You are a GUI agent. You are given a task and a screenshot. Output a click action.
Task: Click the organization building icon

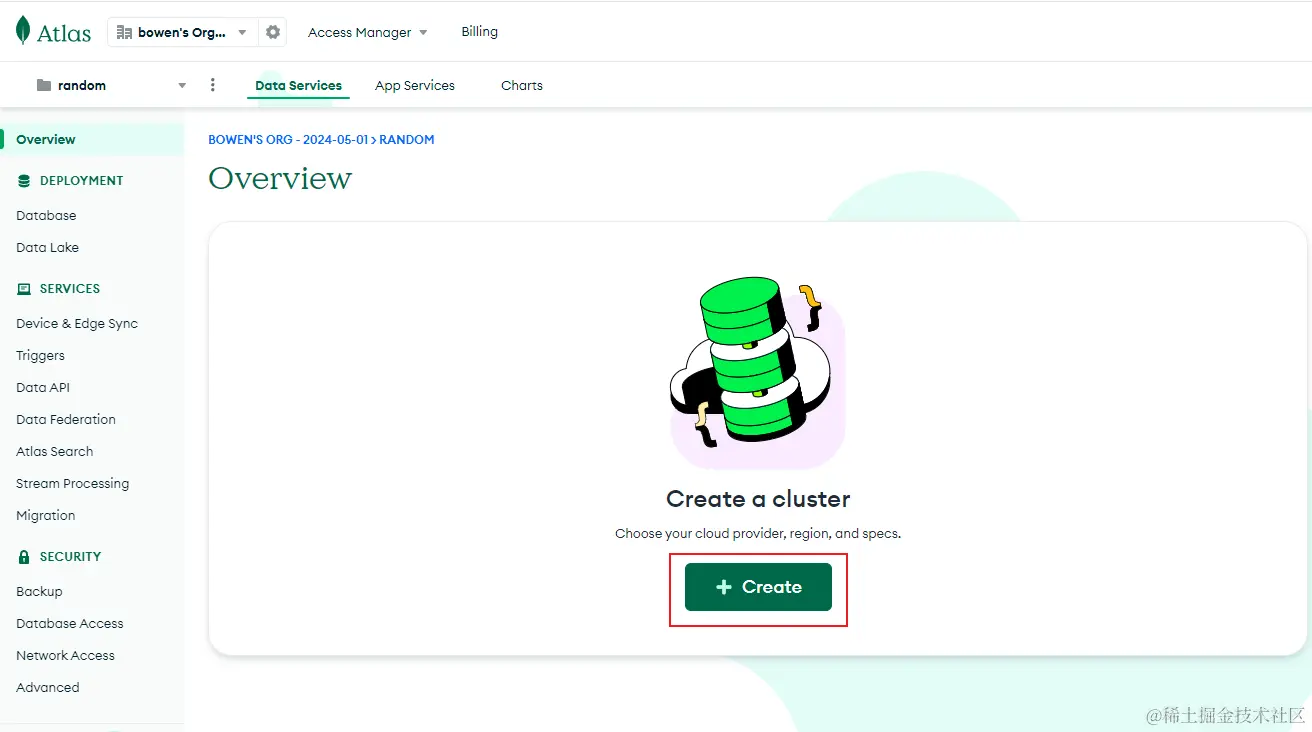[x=124, y=32]
